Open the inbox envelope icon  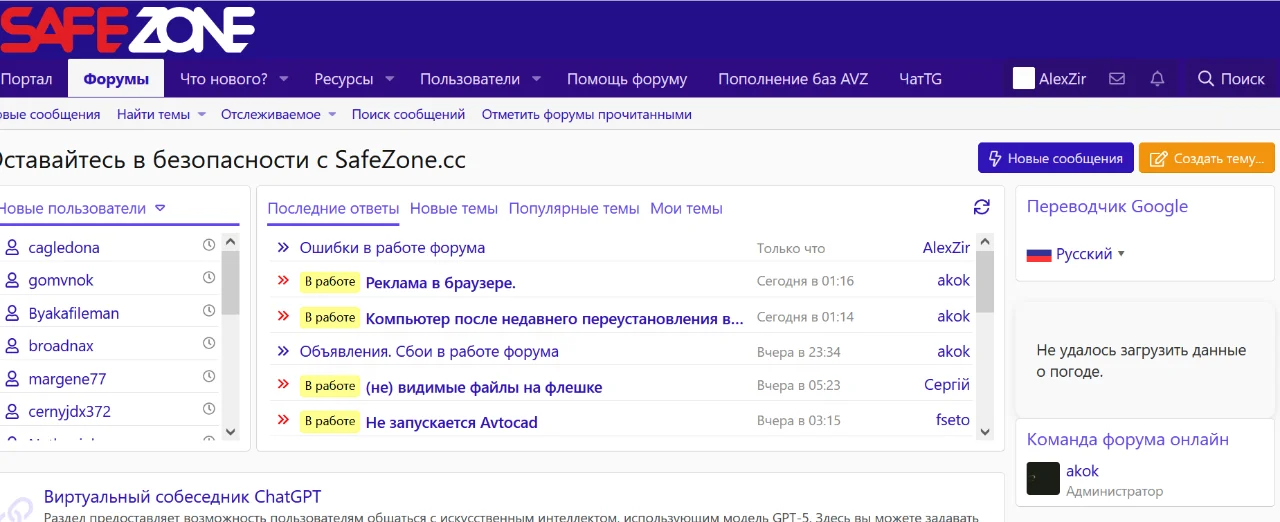(x=1117, y=79)
